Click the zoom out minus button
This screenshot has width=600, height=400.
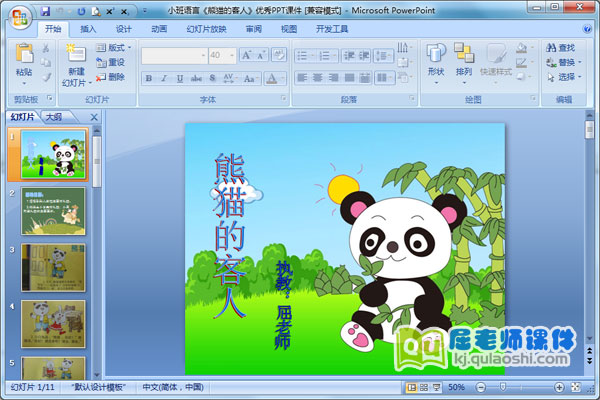point(481,388)
